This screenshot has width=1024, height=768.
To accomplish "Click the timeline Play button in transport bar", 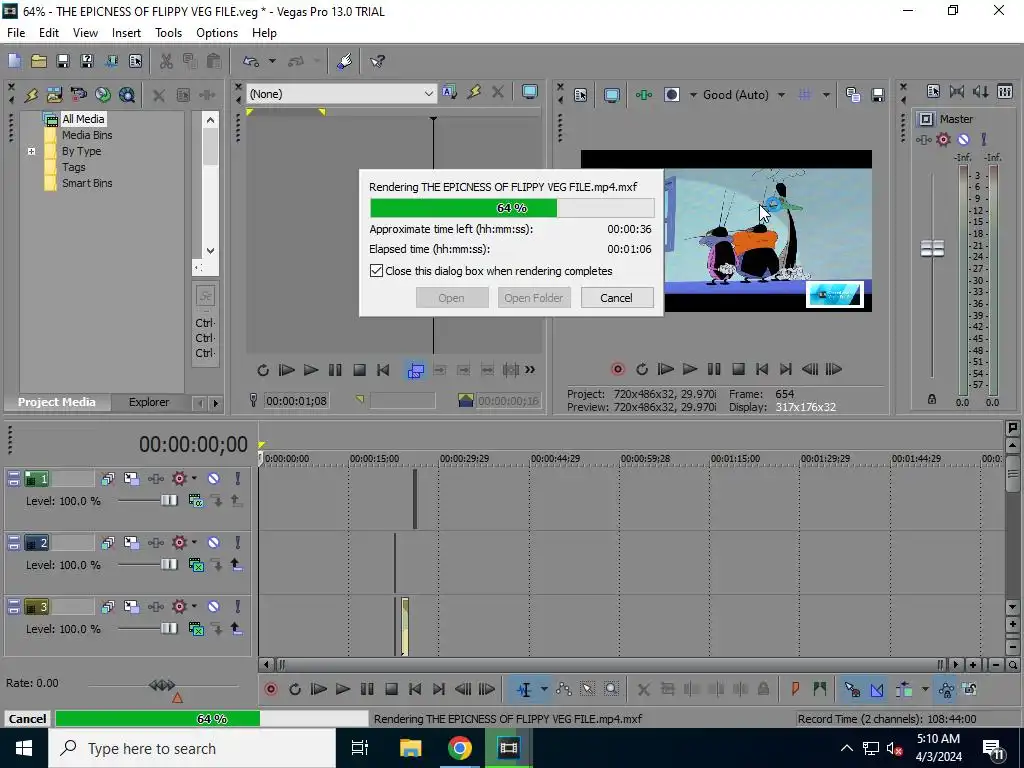I will point(343,689).
